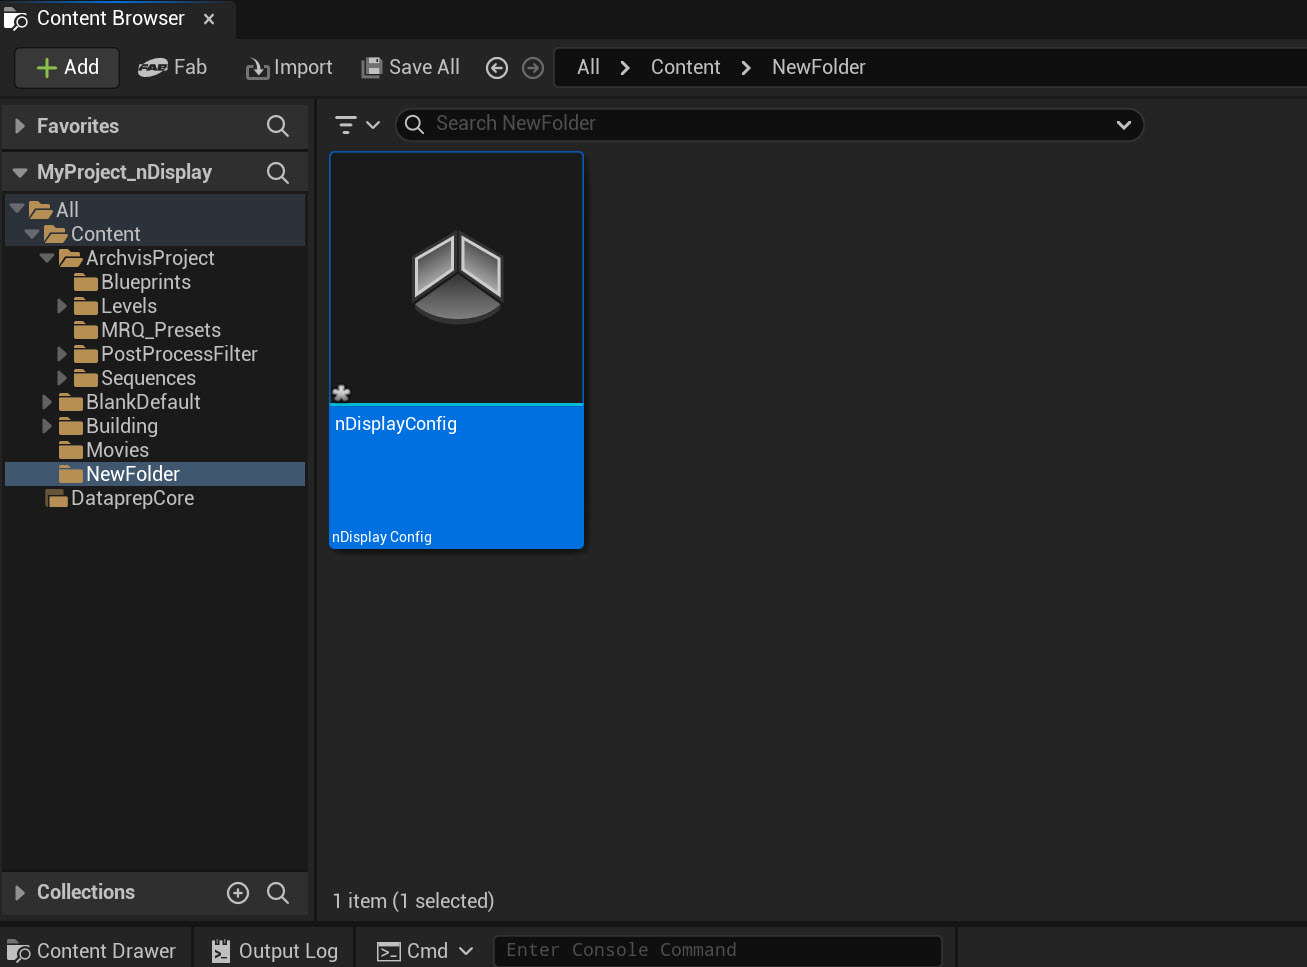
Task: Collapse the MyProject_nDisplay section
Action: 19,172
